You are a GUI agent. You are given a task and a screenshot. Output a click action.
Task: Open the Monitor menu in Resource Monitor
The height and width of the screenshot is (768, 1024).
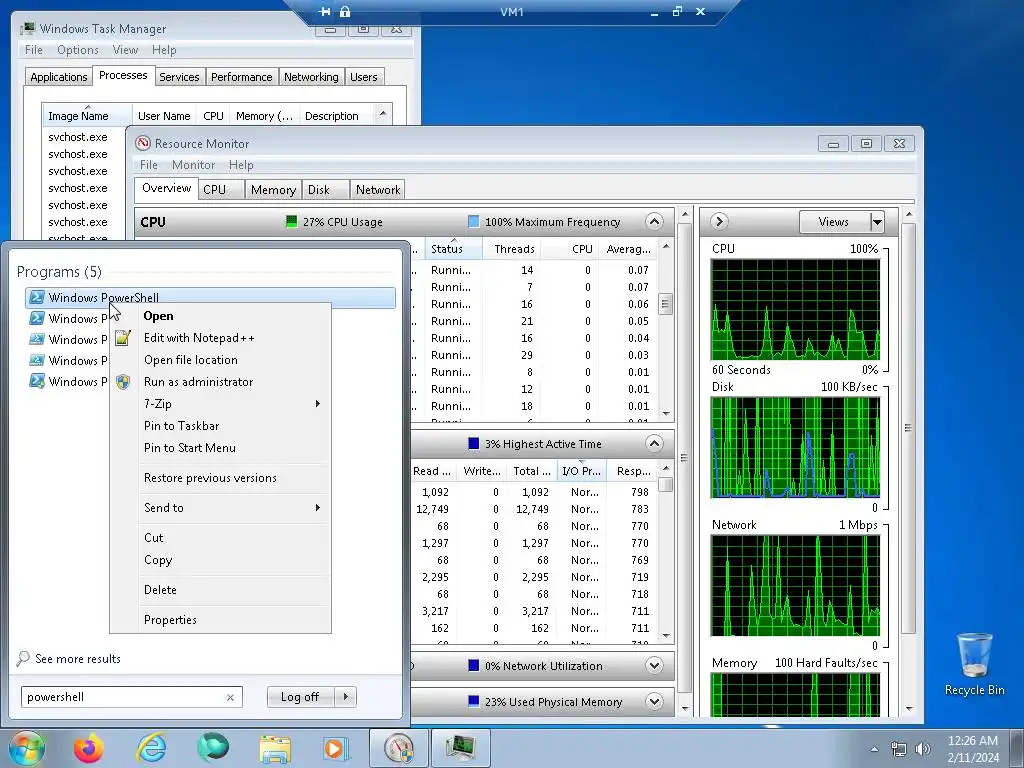coord(193,165)
